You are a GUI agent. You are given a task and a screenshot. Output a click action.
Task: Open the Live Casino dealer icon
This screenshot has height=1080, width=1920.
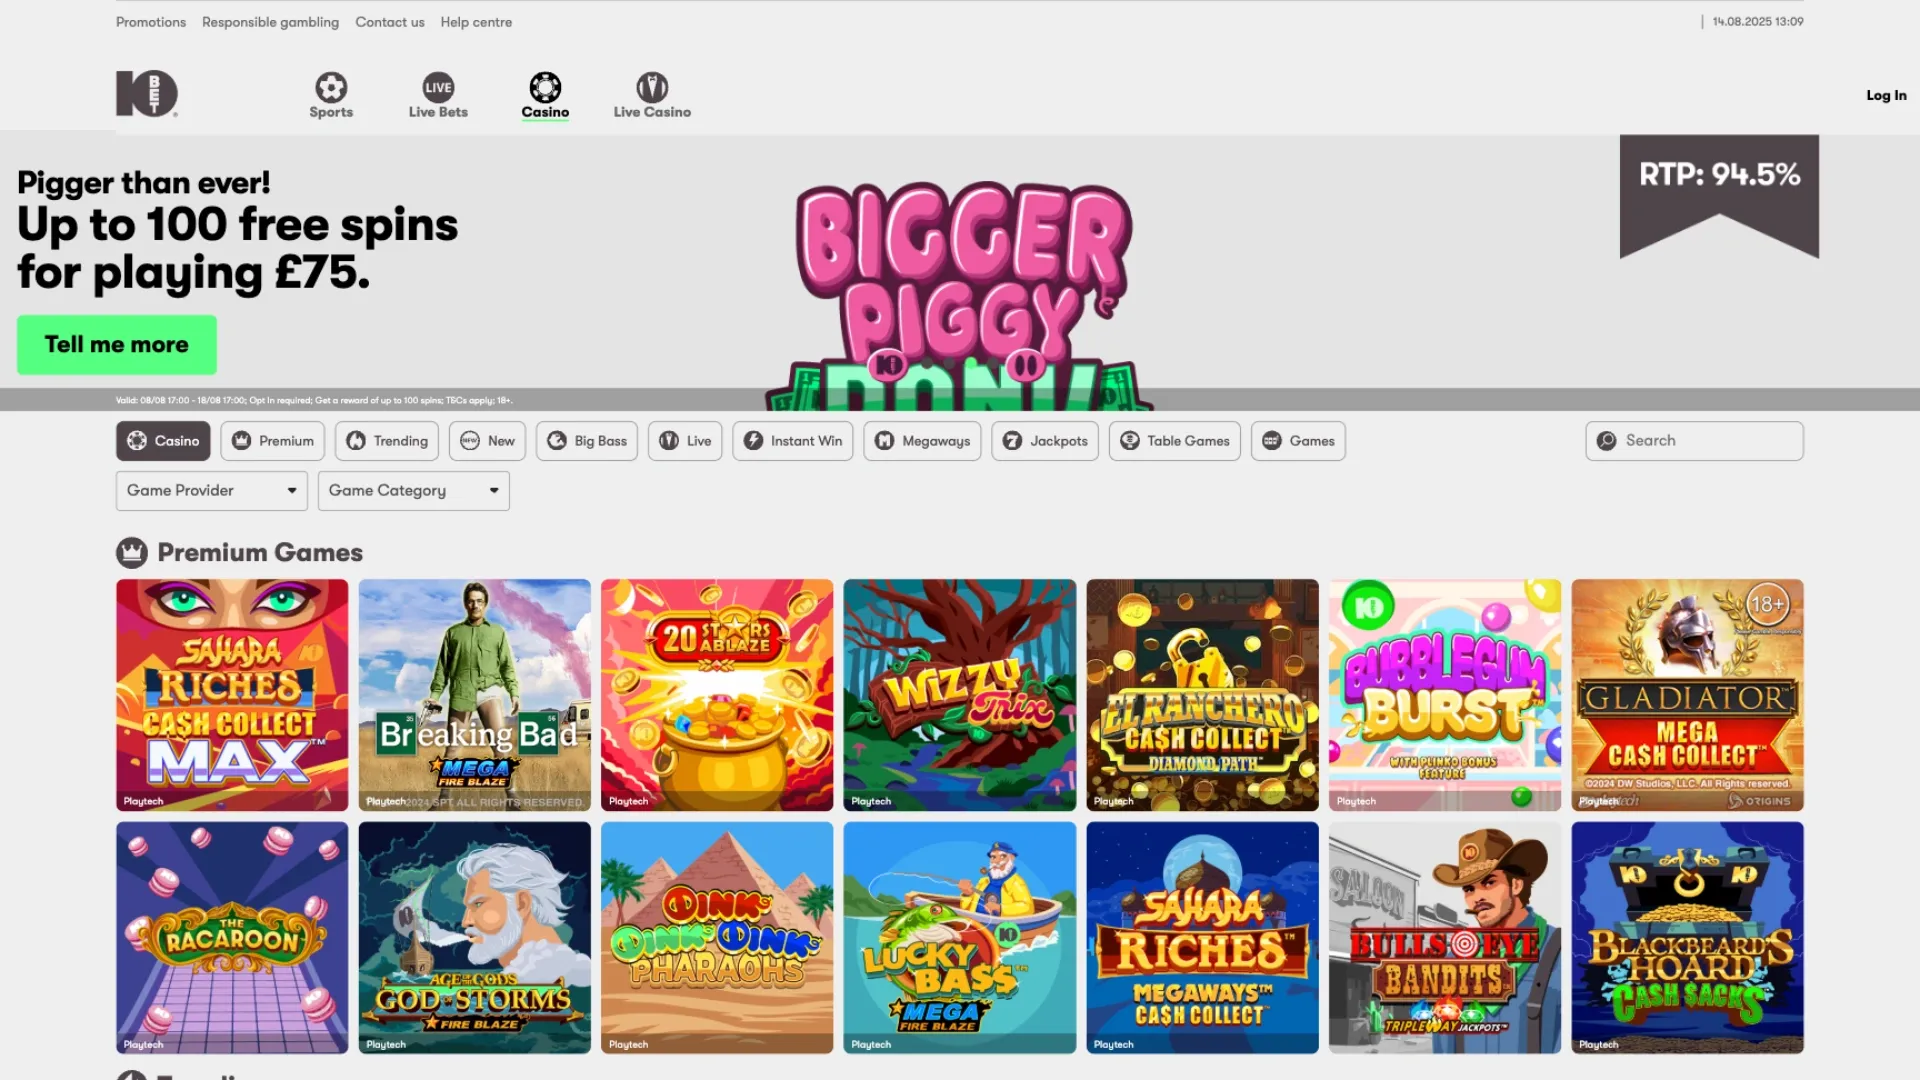(652, 87)
